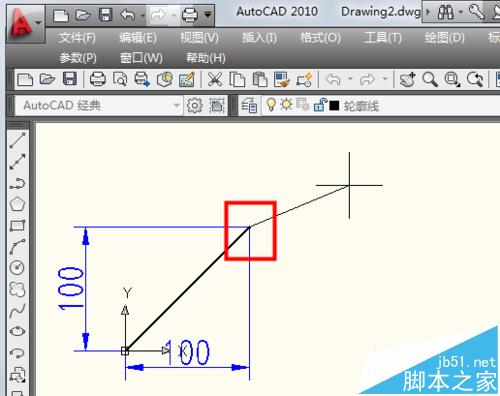500x396 pixels.
Task: Open the AutoCAD application menu button
Action: [25, 23]
